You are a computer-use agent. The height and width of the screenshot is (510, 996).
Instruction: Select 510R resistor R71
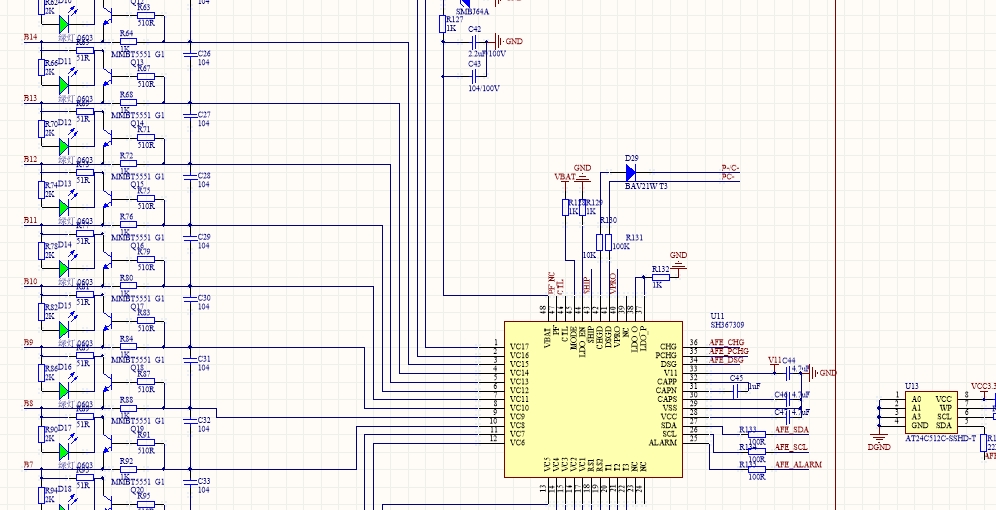[x=146, y=138]
